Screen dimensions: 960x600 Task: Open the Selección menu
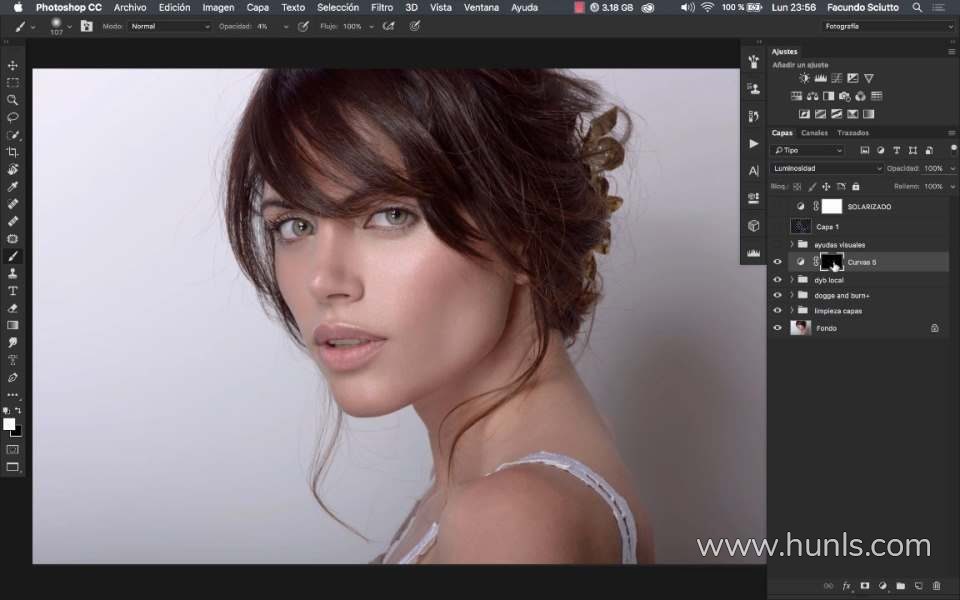[x=337, y=7]
